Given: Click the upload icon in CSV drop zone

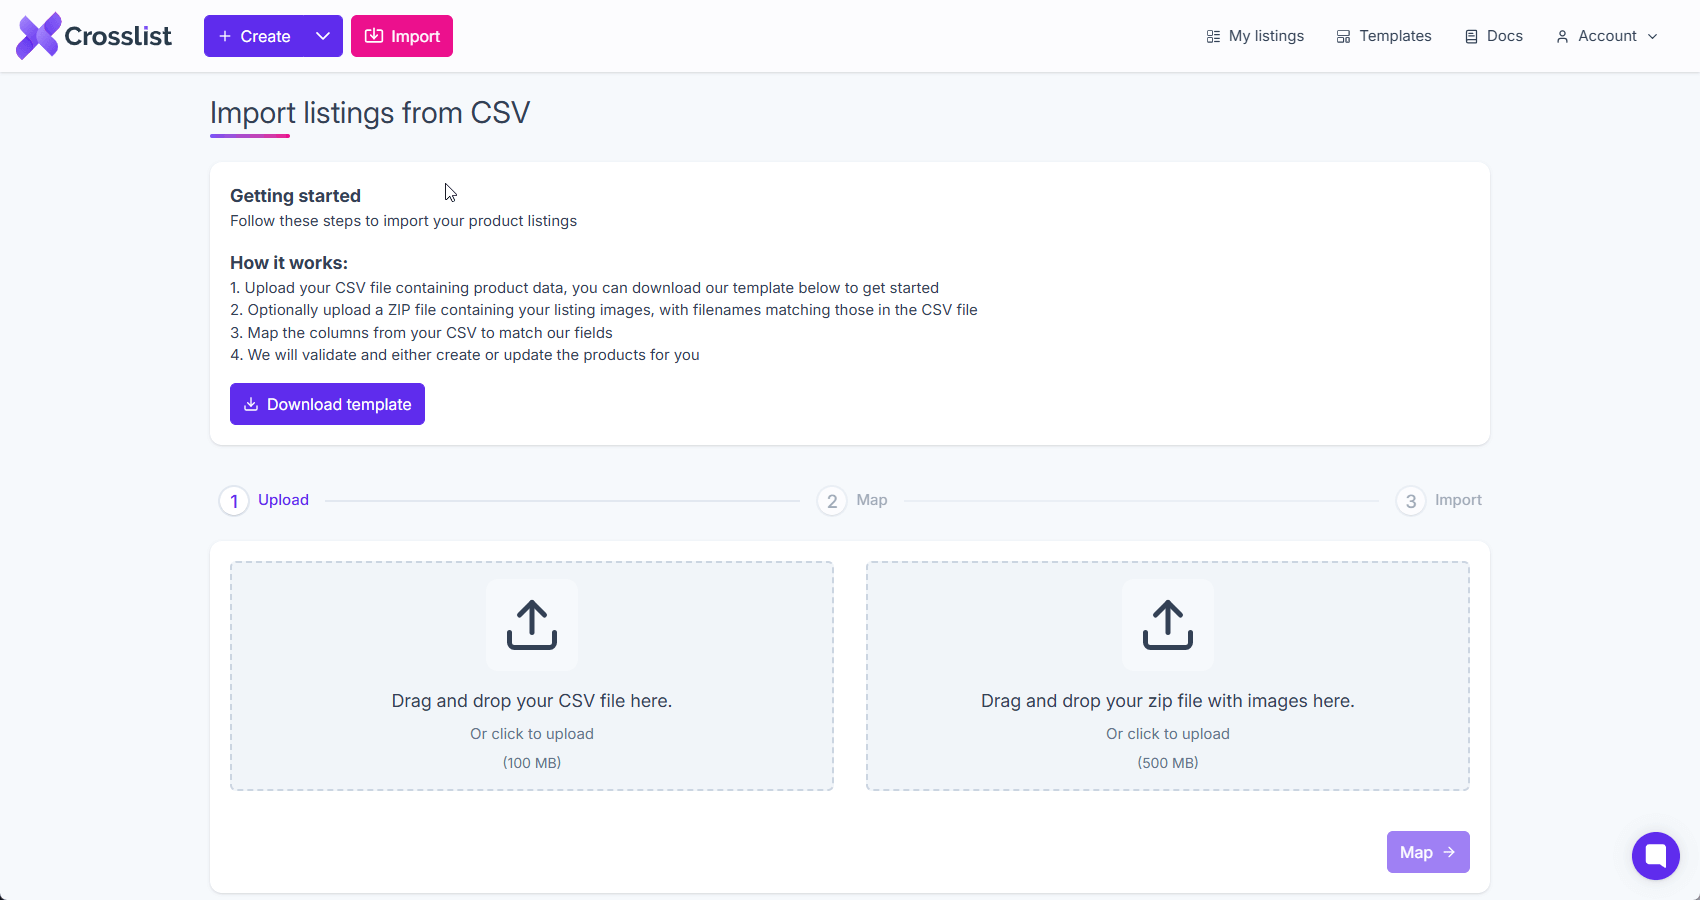Looking at the screenshot, I should click(531, 625).
